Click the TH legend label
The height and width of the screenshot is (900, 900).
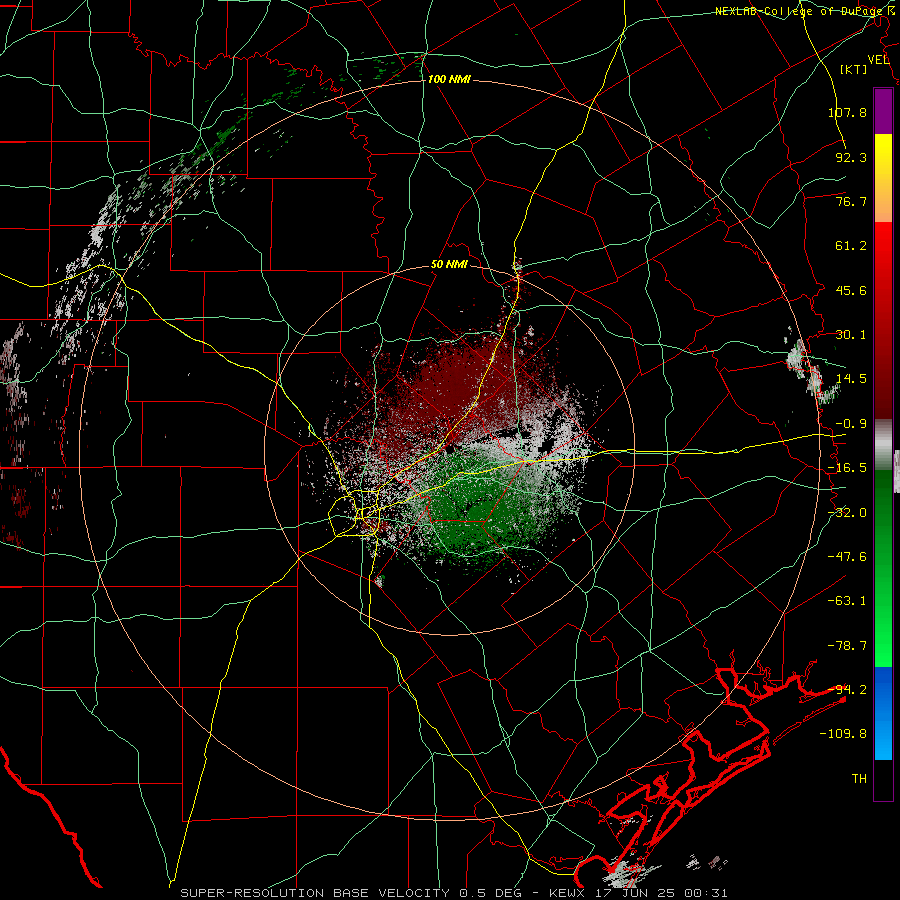pos(859,779)
